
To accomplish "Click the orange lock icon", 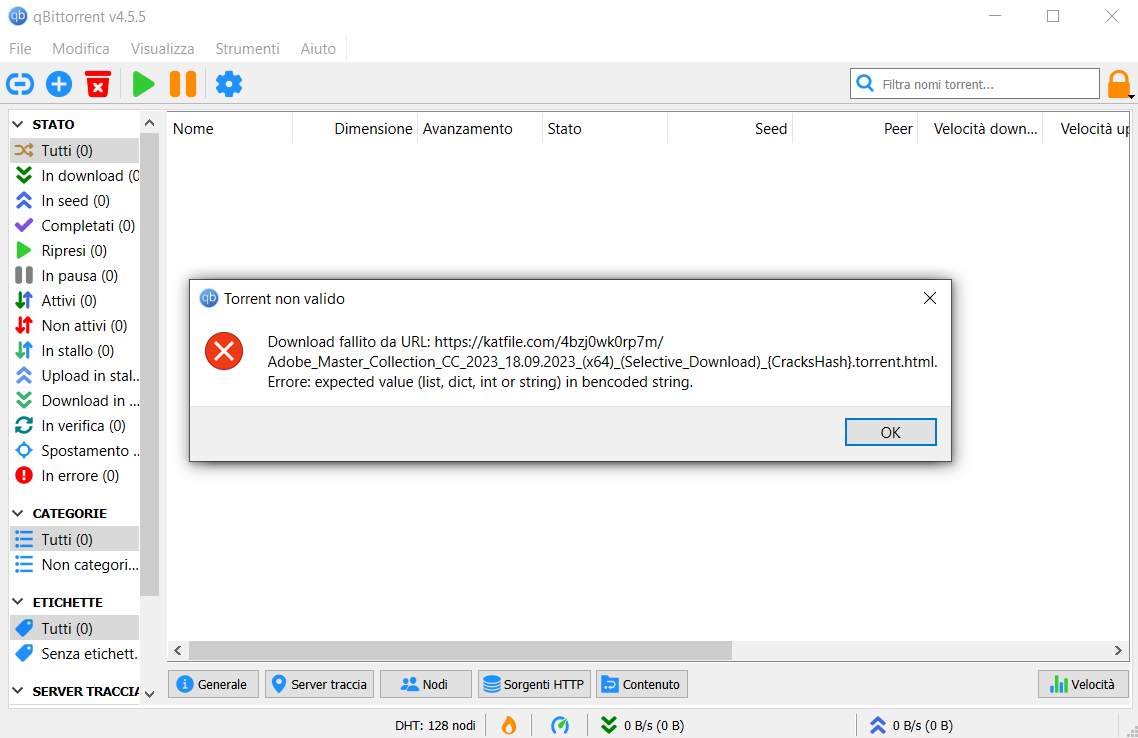I will (x=1118, y=84).
